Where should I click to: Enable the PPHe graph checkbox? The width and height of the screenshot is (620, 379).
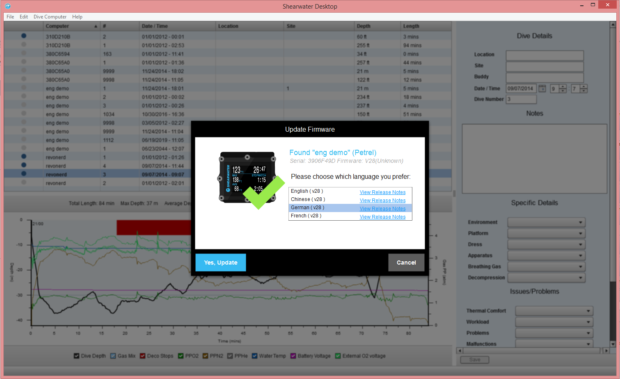[x=230, y=356]
